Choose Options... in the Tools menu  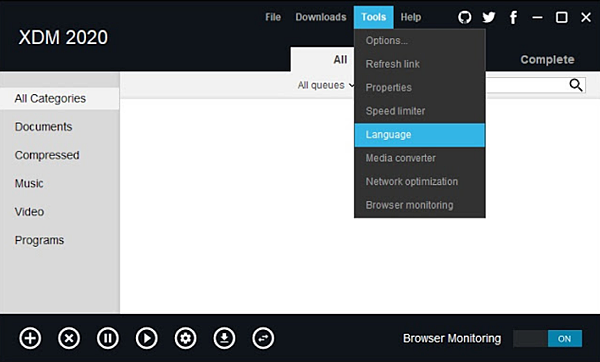420,41
